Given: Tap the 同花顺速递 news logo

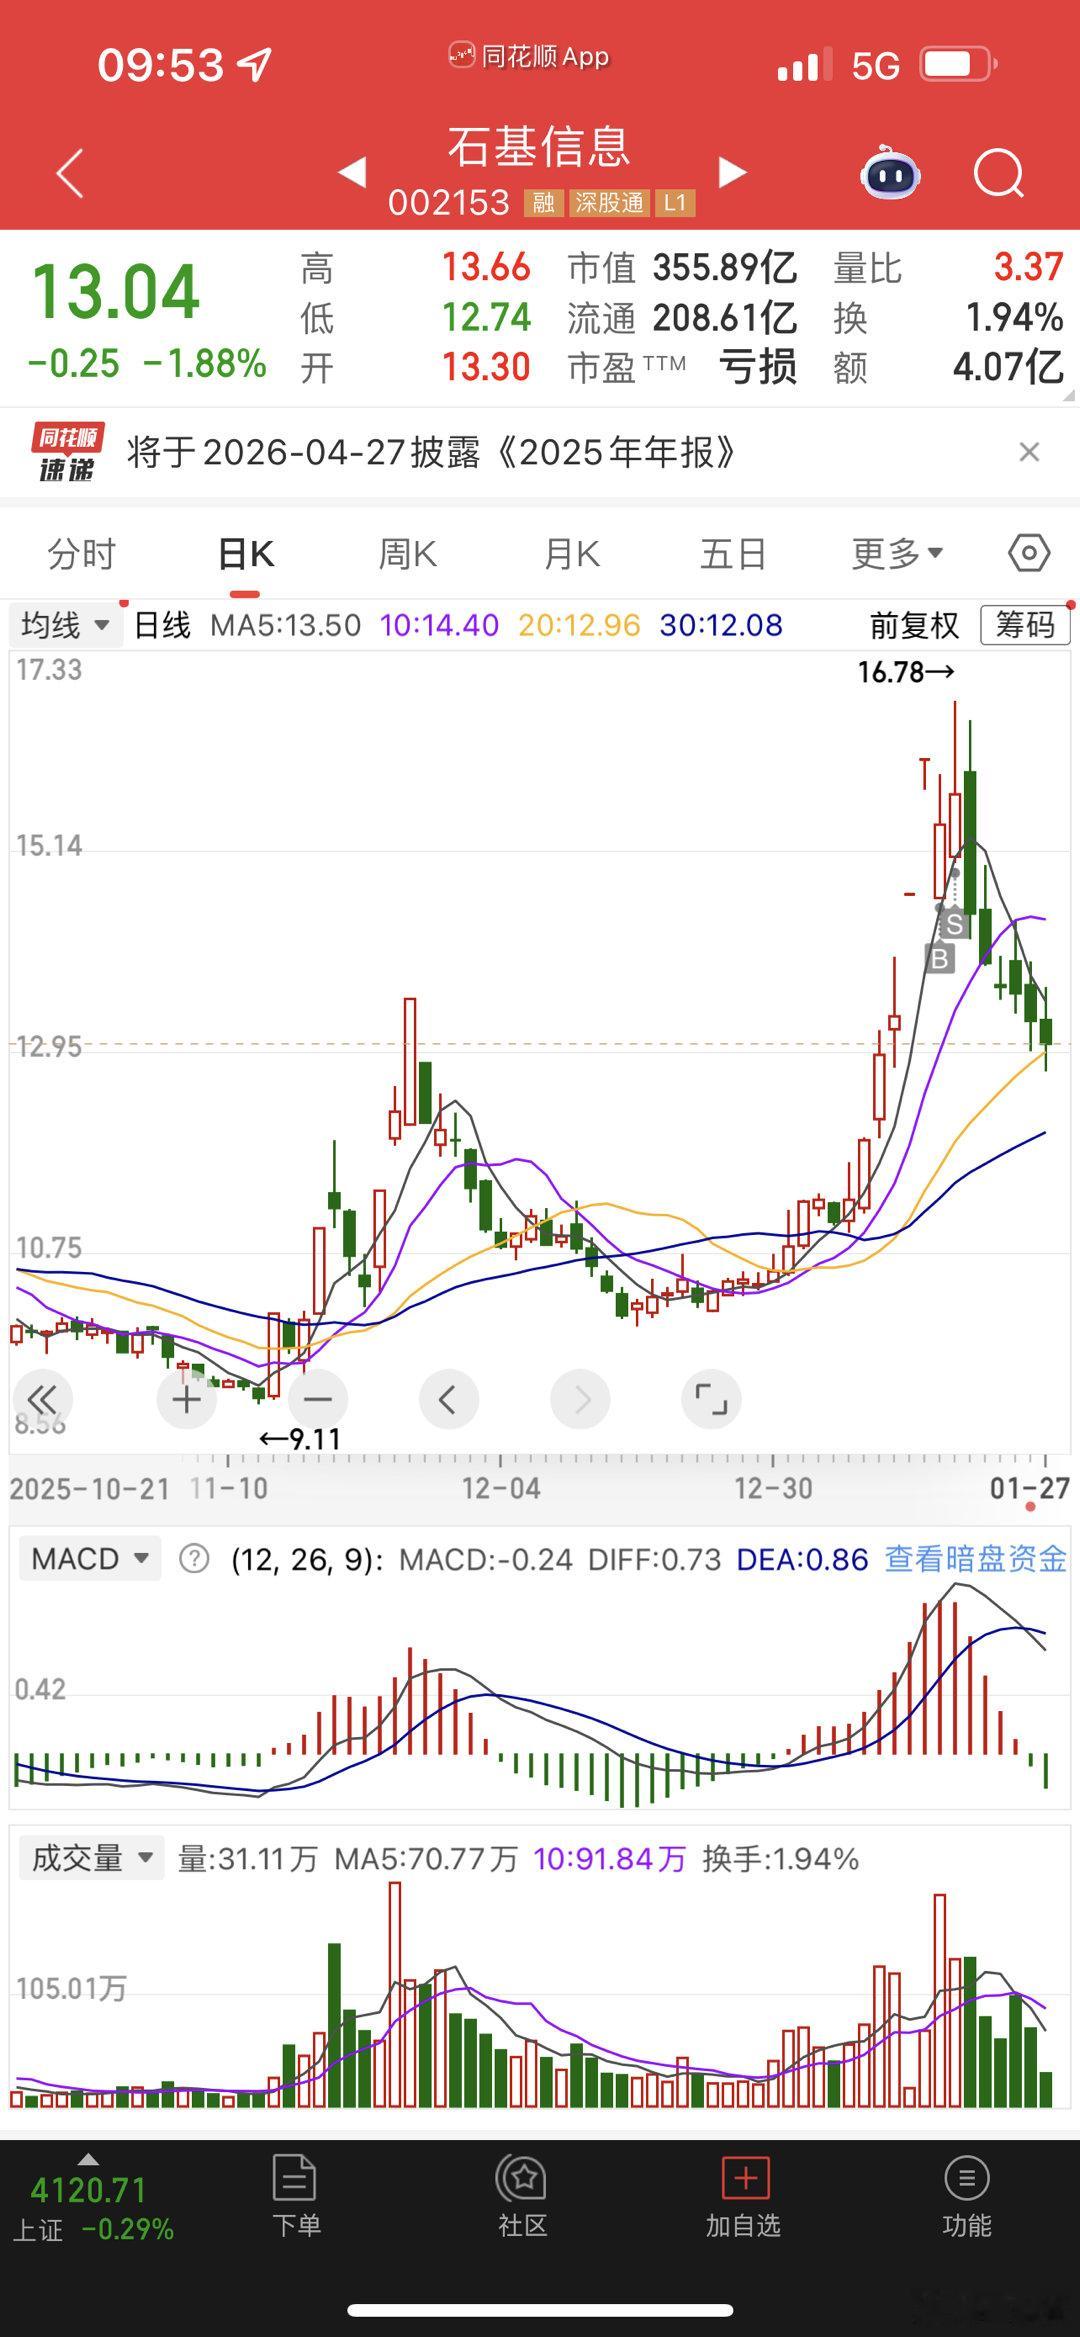Looking at the screenshot, I should (x=68, y=452).
